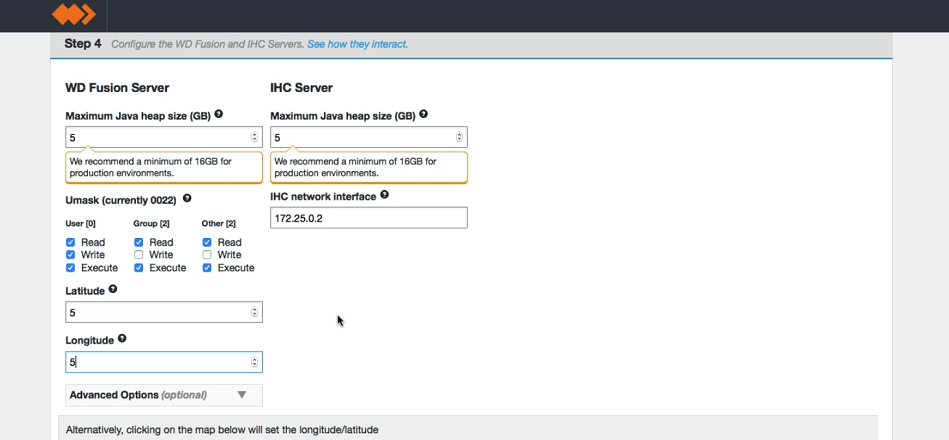This screenshot has width=949, height=440.
Task: Open help for WD Fusion heap size
Action: [218, 114]
